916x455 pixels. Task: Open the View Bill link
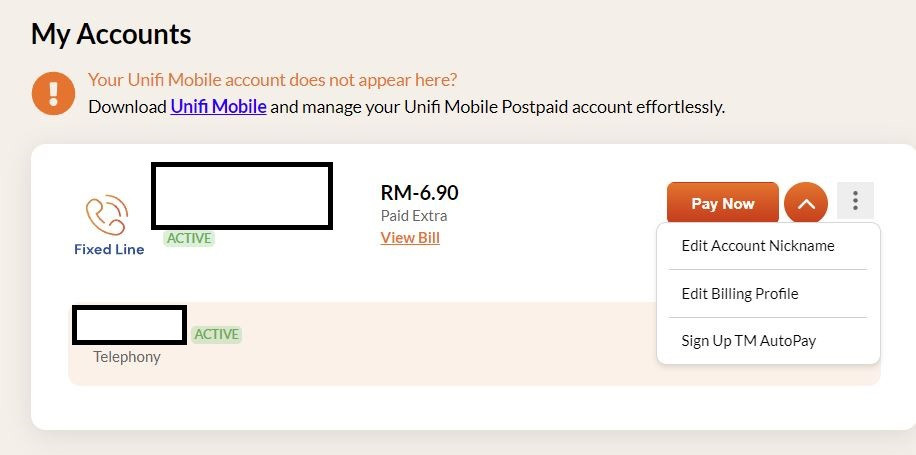tap(410, 238)
